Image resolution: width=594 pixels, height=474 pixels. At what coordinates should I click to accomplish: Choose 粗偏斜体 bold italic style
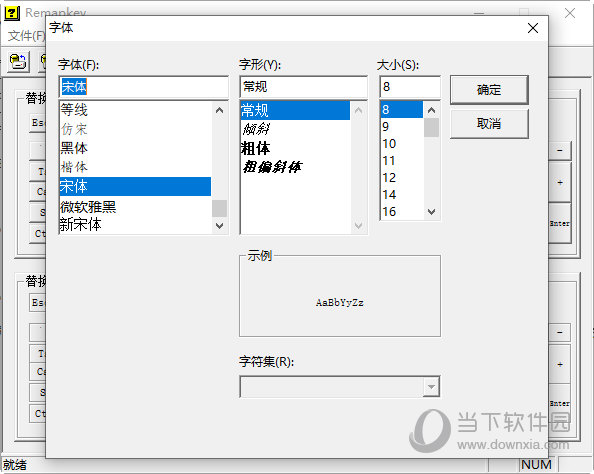point(295,167)
